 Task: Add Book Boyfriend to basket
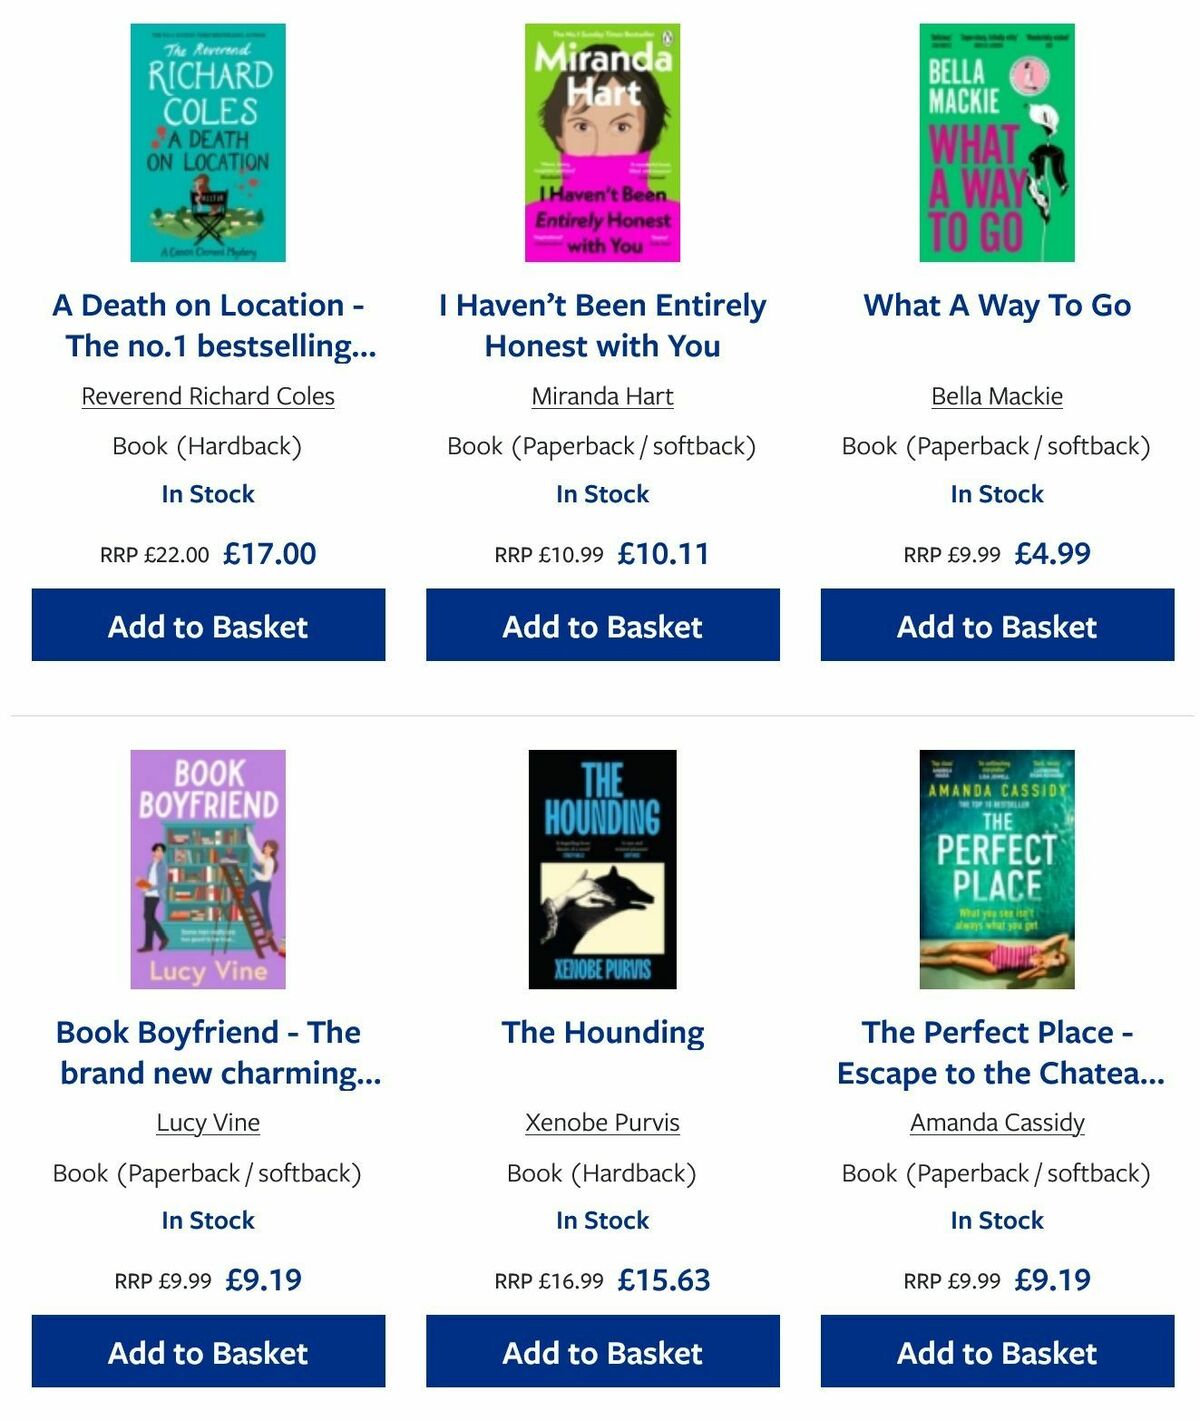coord(207,1352)
